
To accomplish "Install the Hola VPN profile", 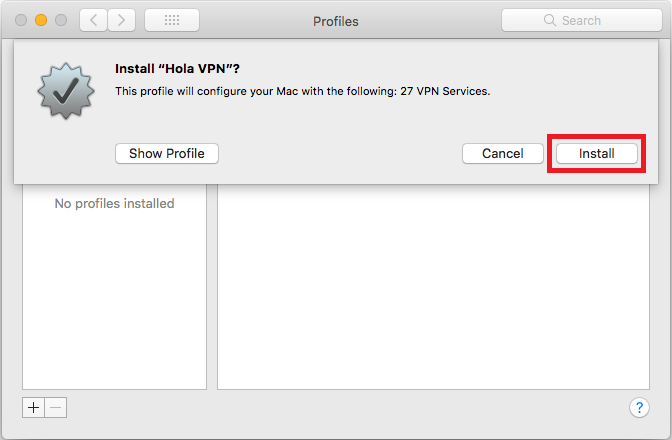I will (x=597, y=153).
